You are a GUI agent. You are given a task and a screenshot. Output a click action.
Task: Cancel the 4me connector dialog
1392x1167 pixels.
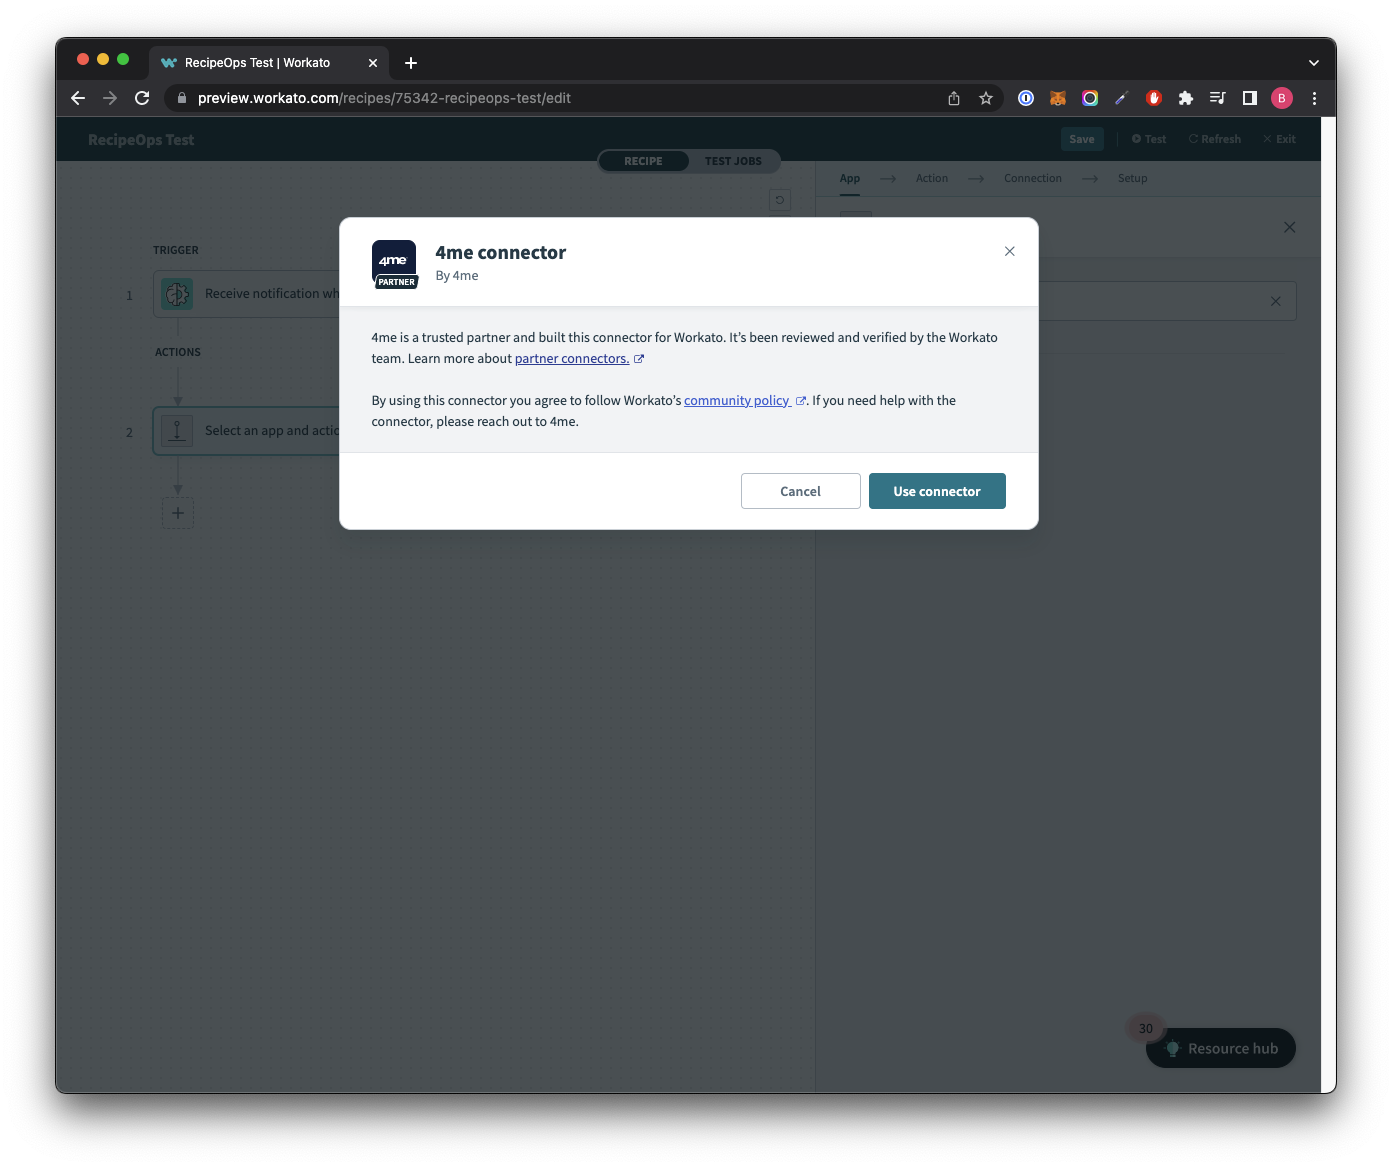(x=800, y=491)
